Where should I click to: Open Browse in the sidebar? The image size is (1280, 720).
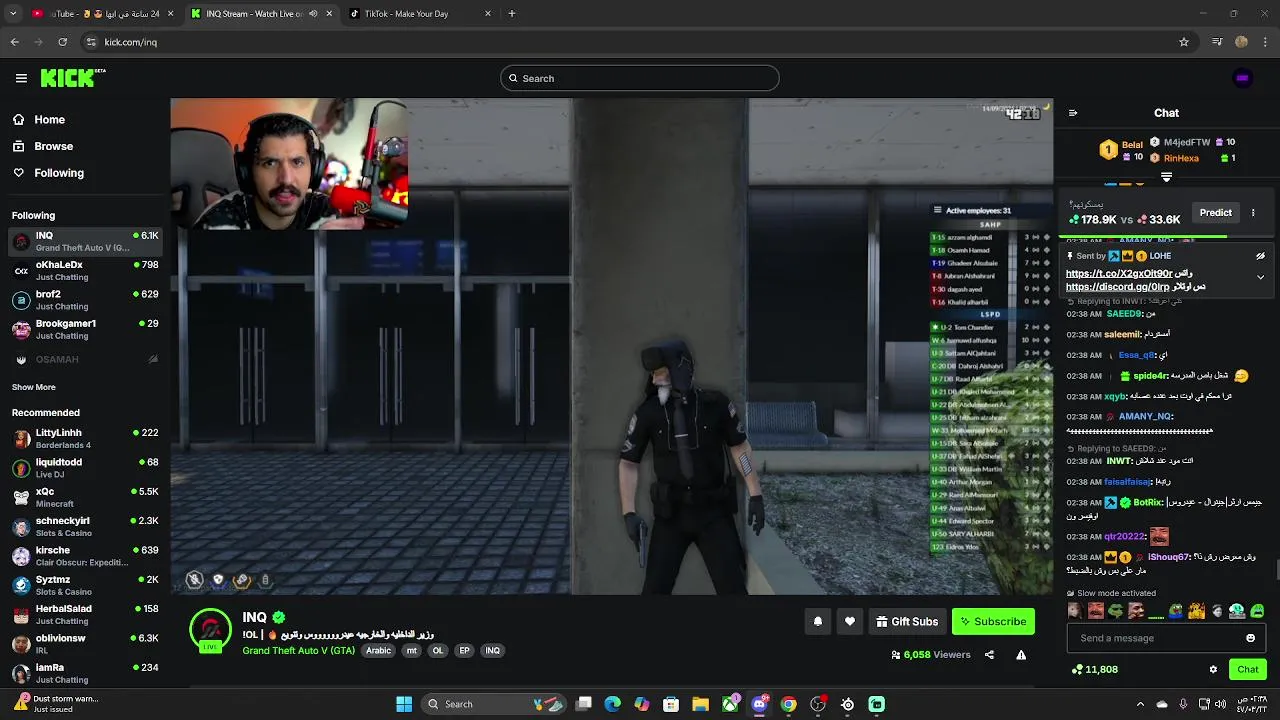coord(53,146)
